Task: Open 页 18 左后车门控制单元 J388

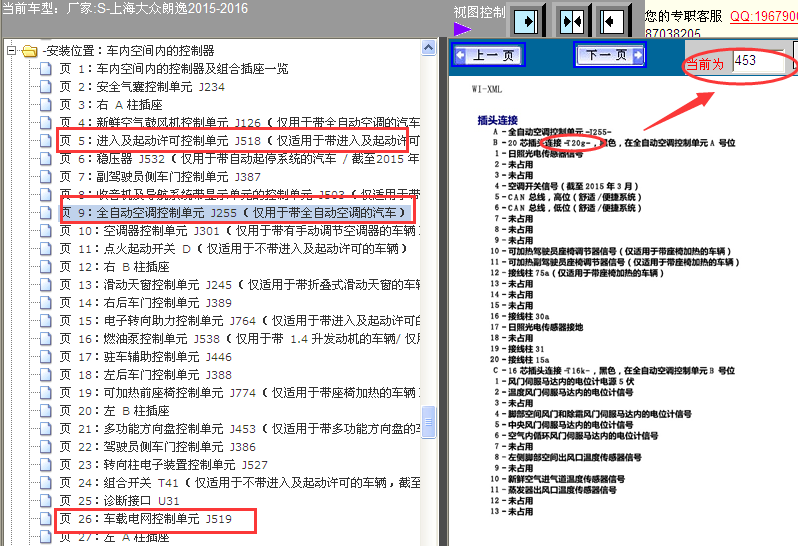Action: pyautogui.click(x=146, y=375)
